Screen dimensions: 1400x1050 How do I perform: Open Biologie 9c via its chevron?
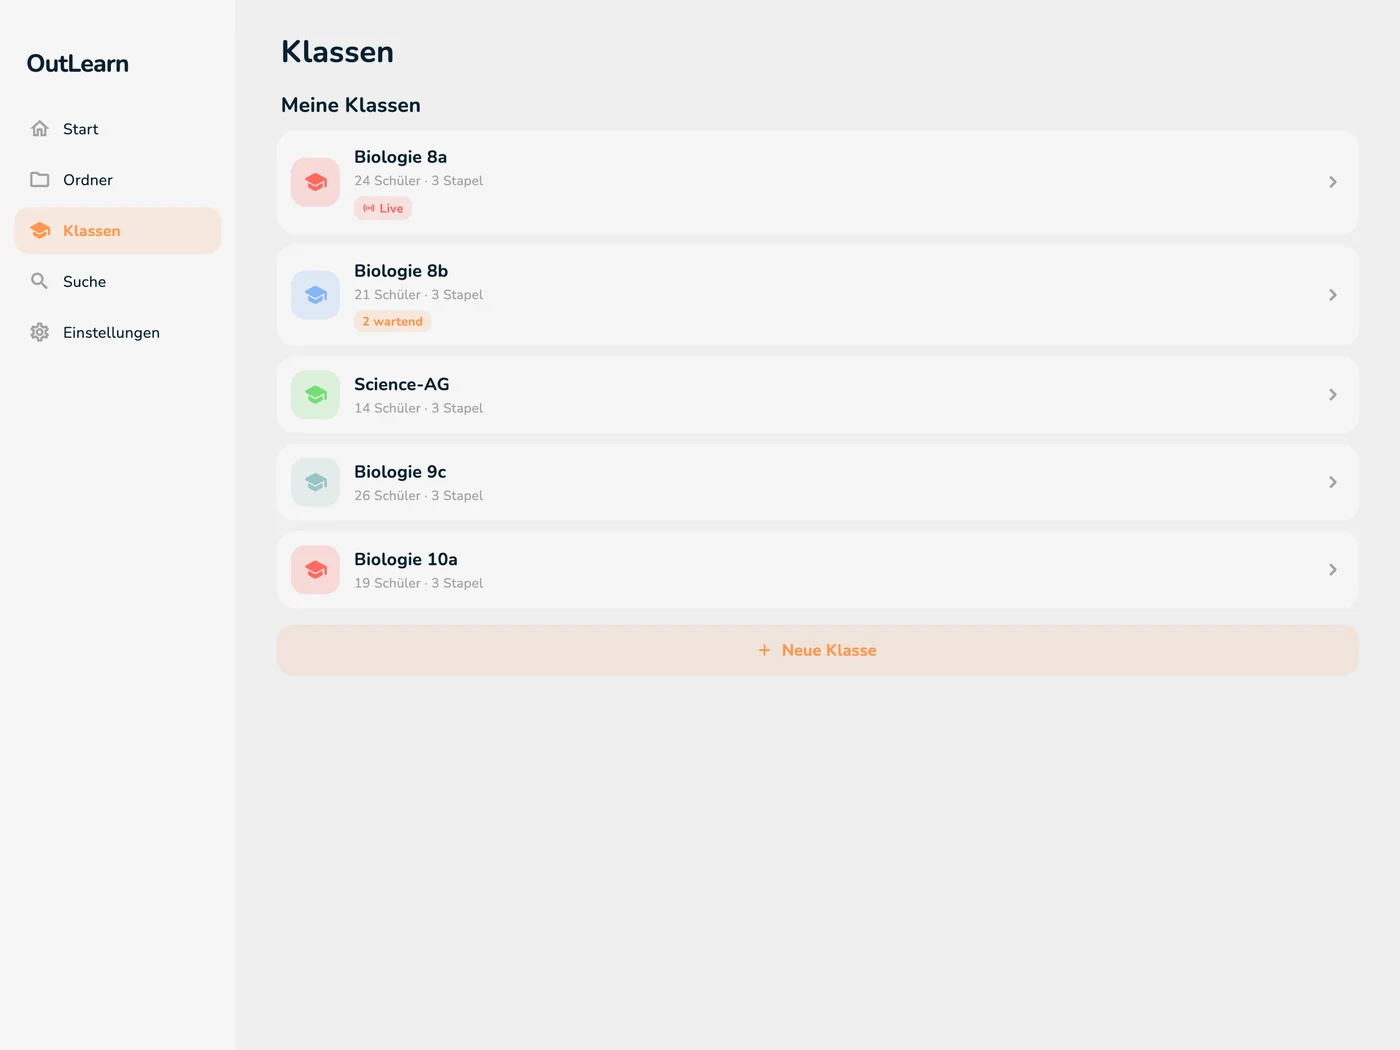click(x=1333, y=482)
